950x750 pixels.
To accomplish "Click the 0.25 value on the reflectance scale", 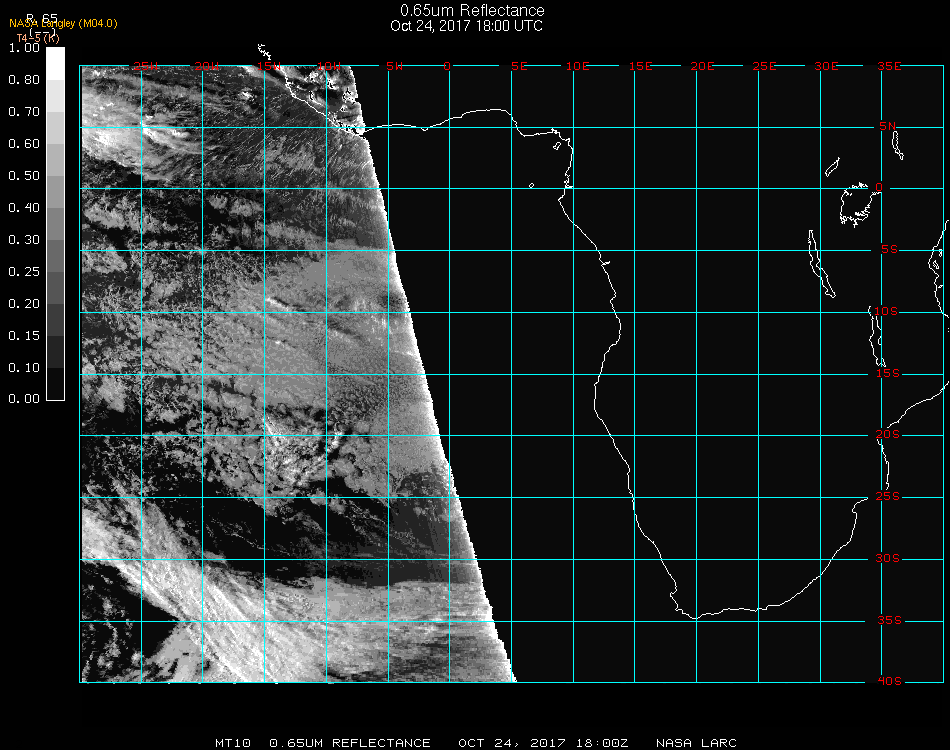I will pyautogui.click(x=24, y=271).
